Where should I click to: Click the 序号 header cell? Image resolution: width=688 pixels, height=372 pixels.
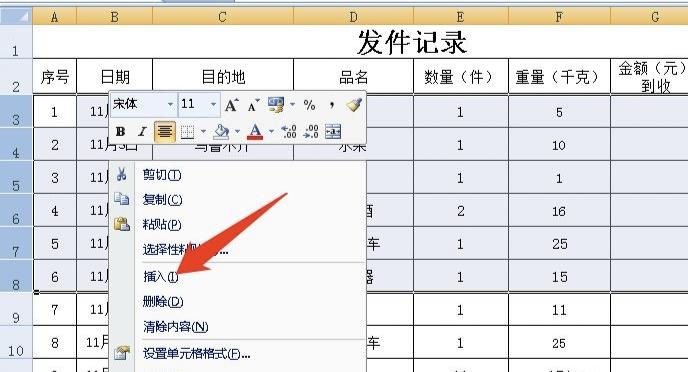tap(54, 76)
